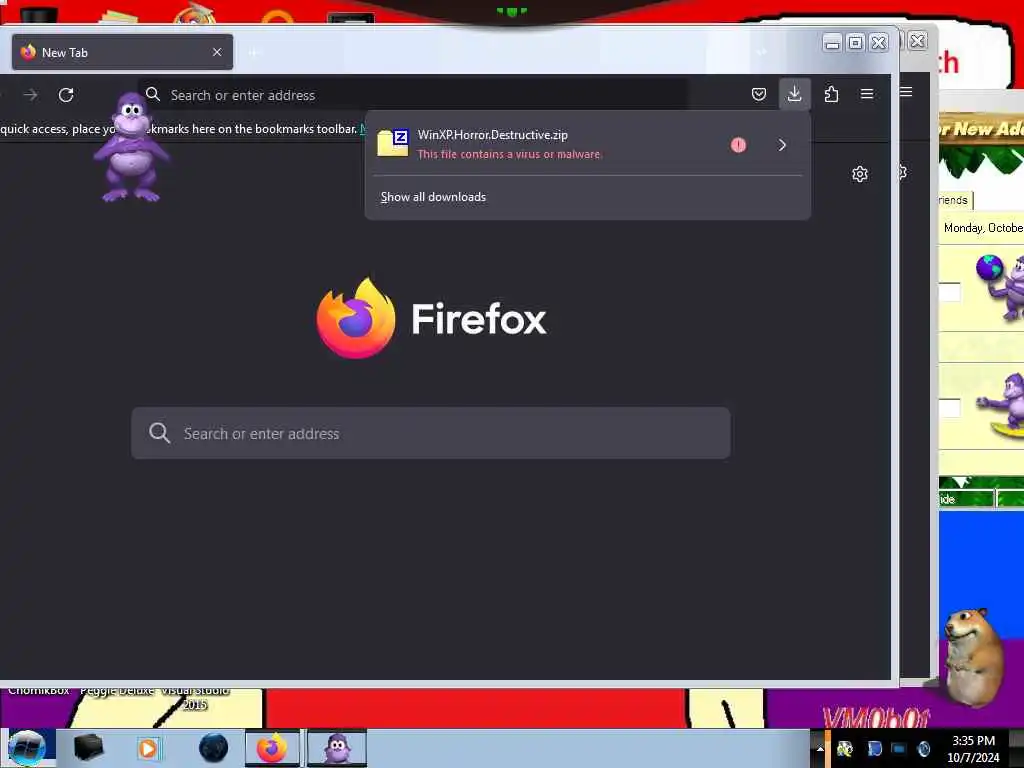The image size is (1024, 768).
Task: Click the red malware warning icon
Action: [738, 145]
